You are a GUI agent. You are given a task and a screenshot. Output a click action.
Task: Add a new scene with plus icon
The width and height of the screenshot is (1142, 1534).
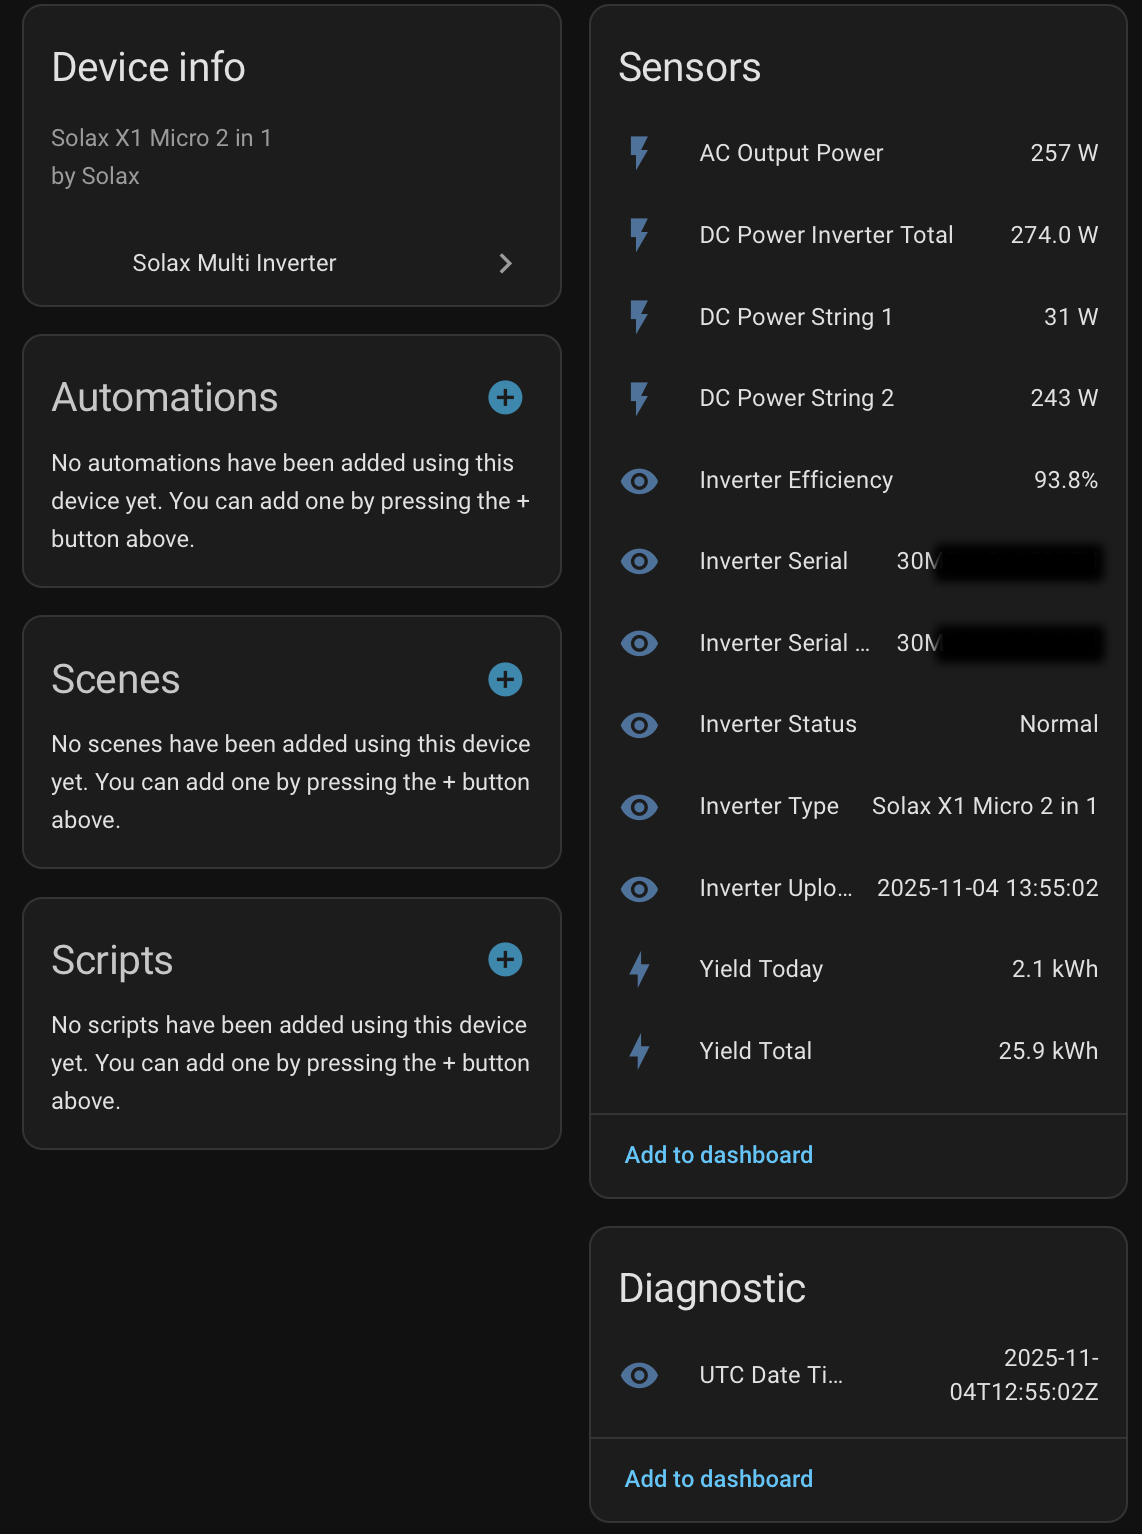pyautogui.click(x=505, y=679)
